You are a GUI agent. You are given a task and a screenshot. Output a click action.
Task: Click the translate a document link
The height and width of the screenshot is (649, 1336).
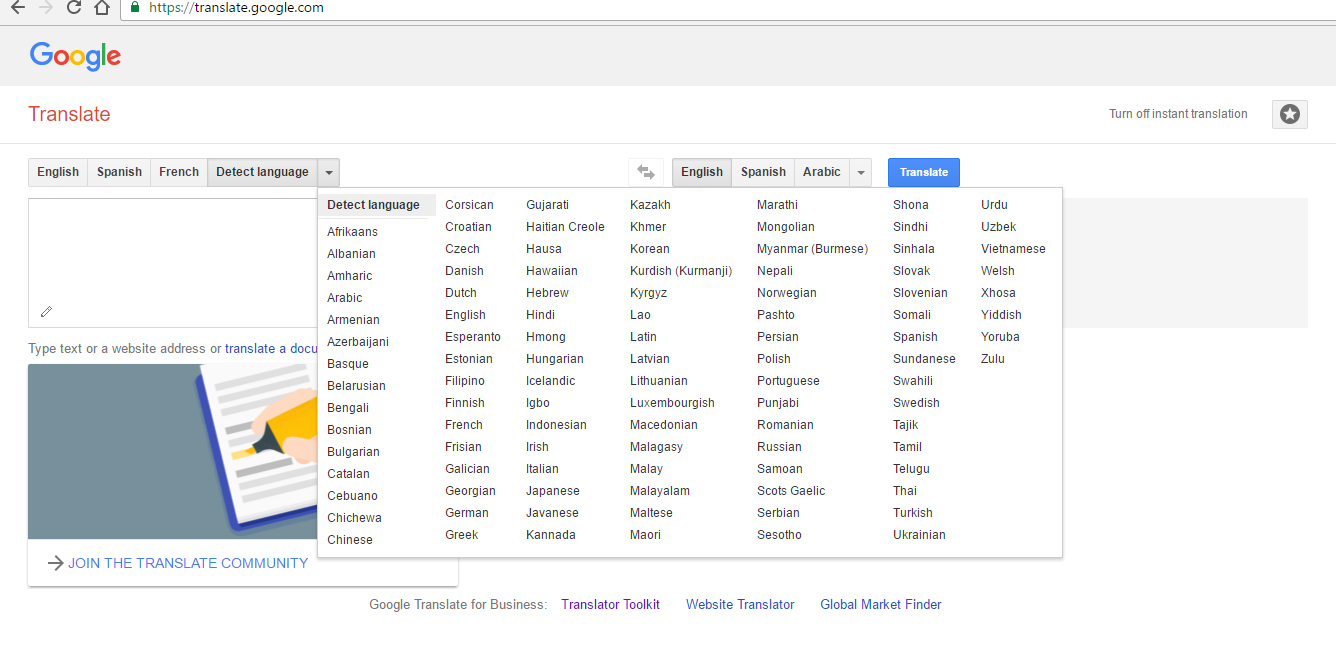[x=271, y=348]
